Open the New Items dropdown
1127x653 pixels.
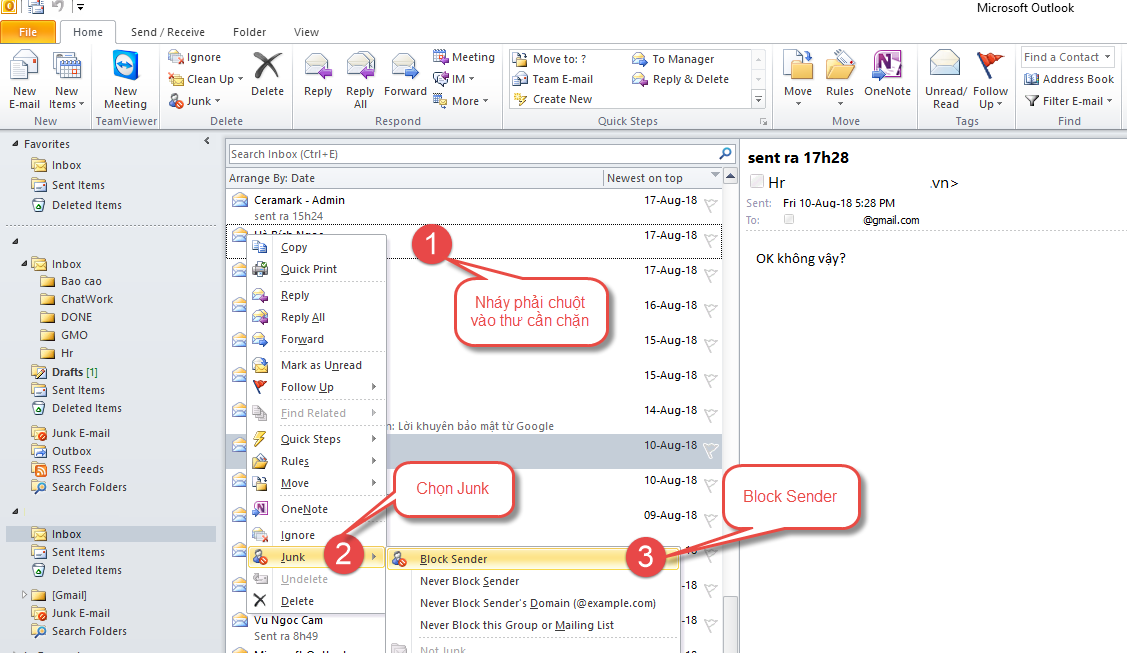point(67,80)
